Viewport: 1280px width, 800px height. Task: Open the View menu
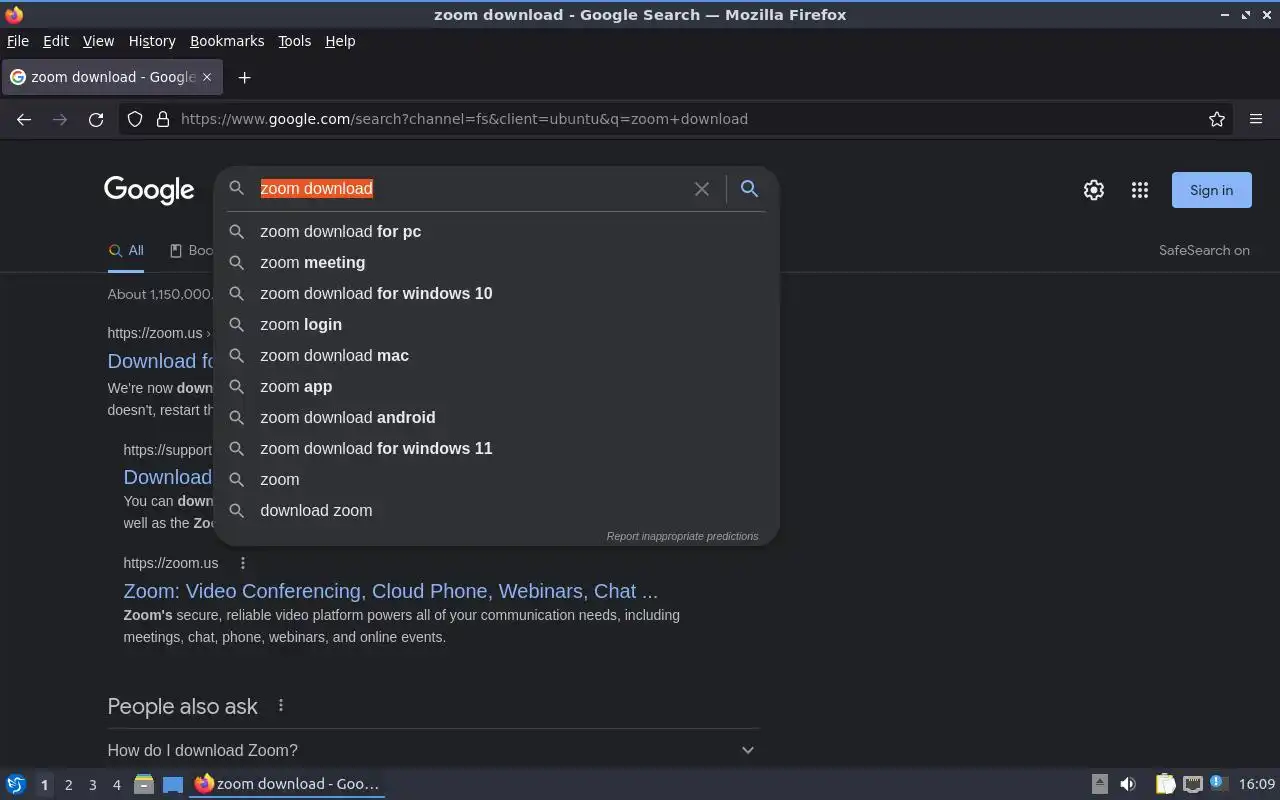point(98,41)
